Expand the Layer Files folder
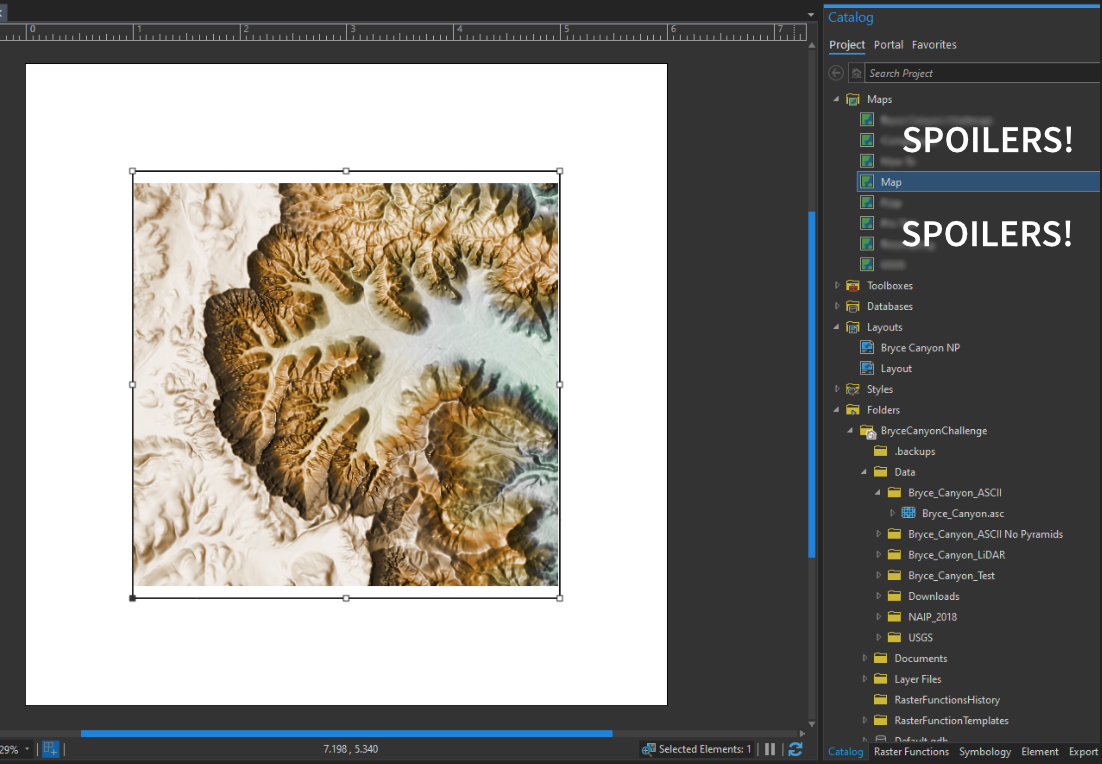This screenshot has height=764, width=1102. pos(864,679)
